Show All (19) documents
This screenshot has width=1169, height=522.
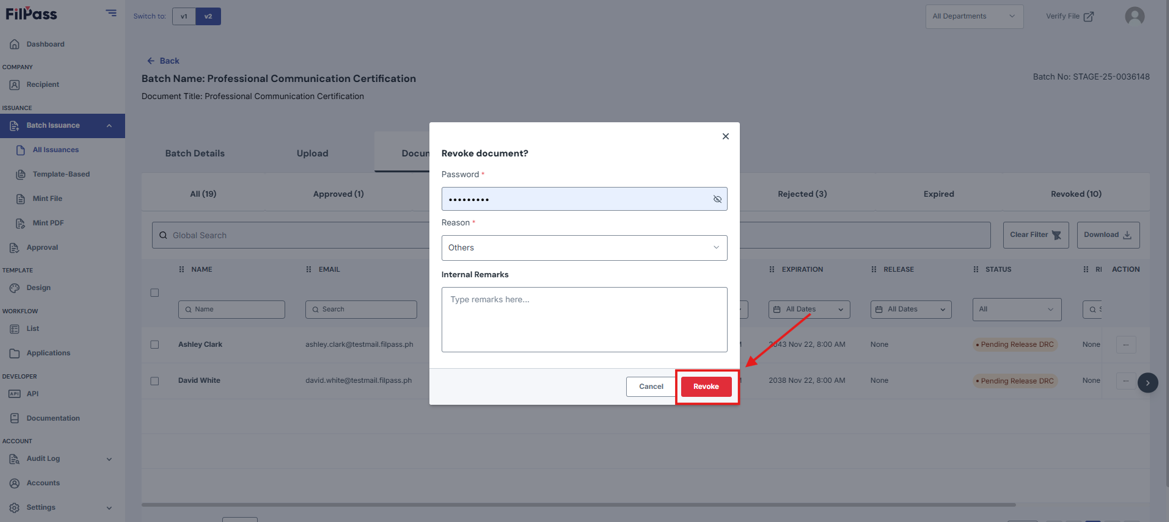pos(204,194)
